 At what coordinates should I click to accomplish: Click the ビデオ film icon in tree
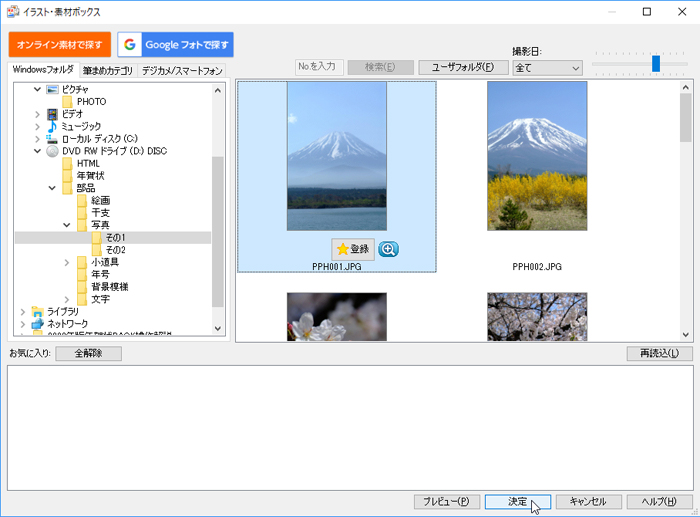(53, 114)
